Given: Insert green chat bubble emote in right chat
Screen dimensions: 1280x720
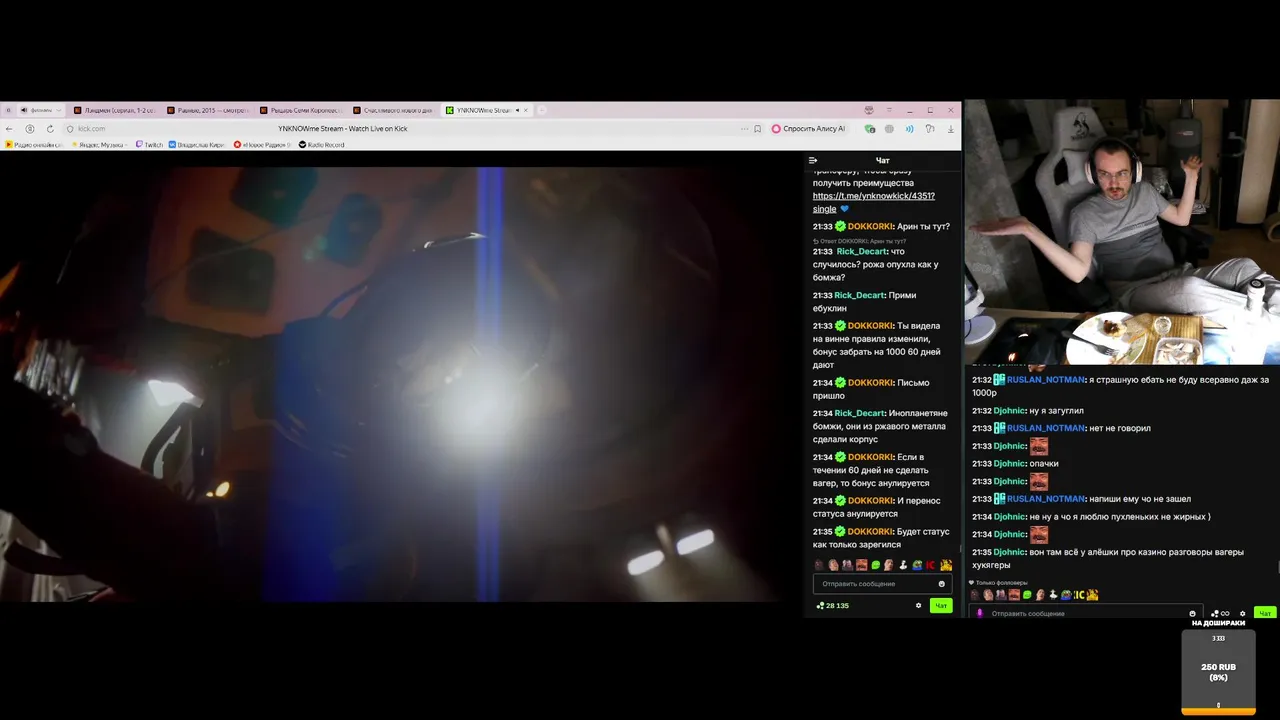Looking at the screenshot, I should click(1027, 595).
